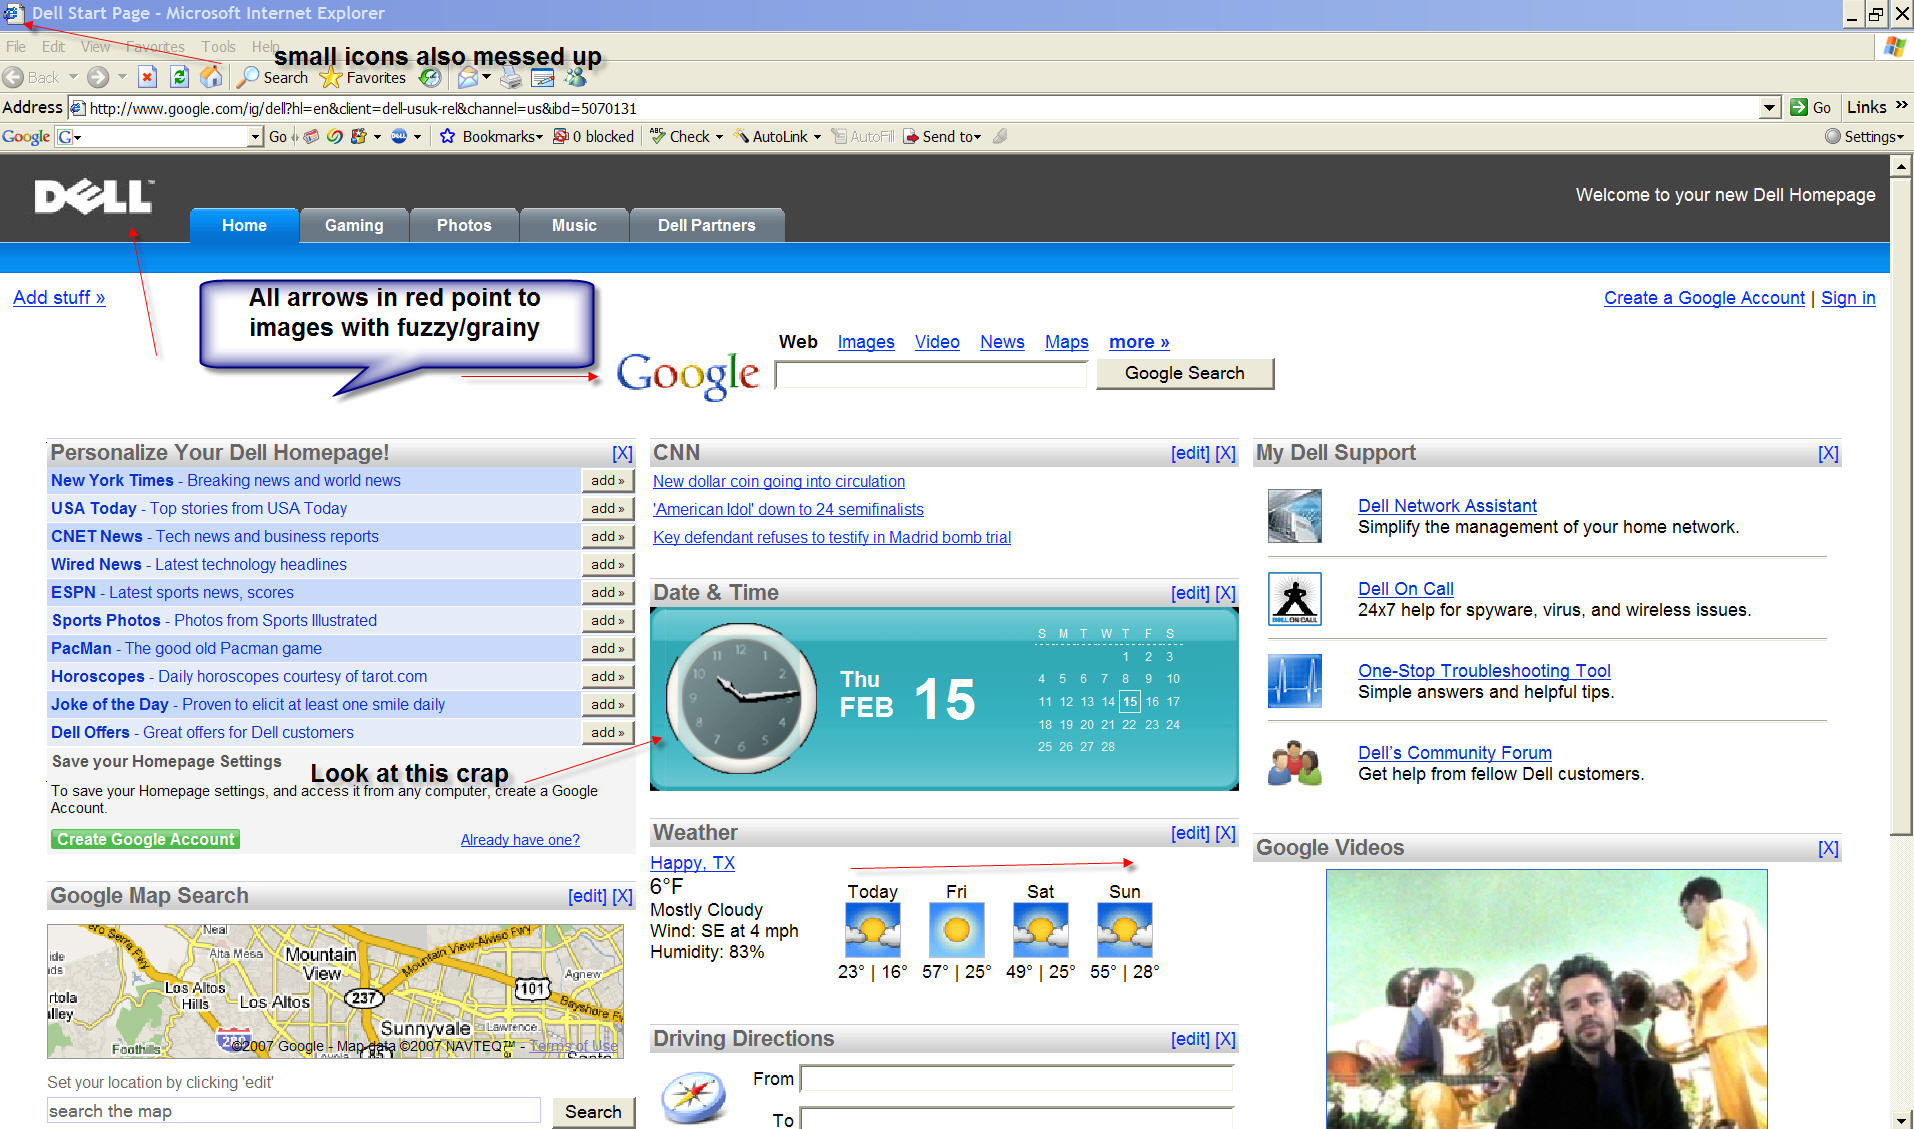Switch to the Photos tab
Screen dimensions: 1914x1129
tap(464, 225)
